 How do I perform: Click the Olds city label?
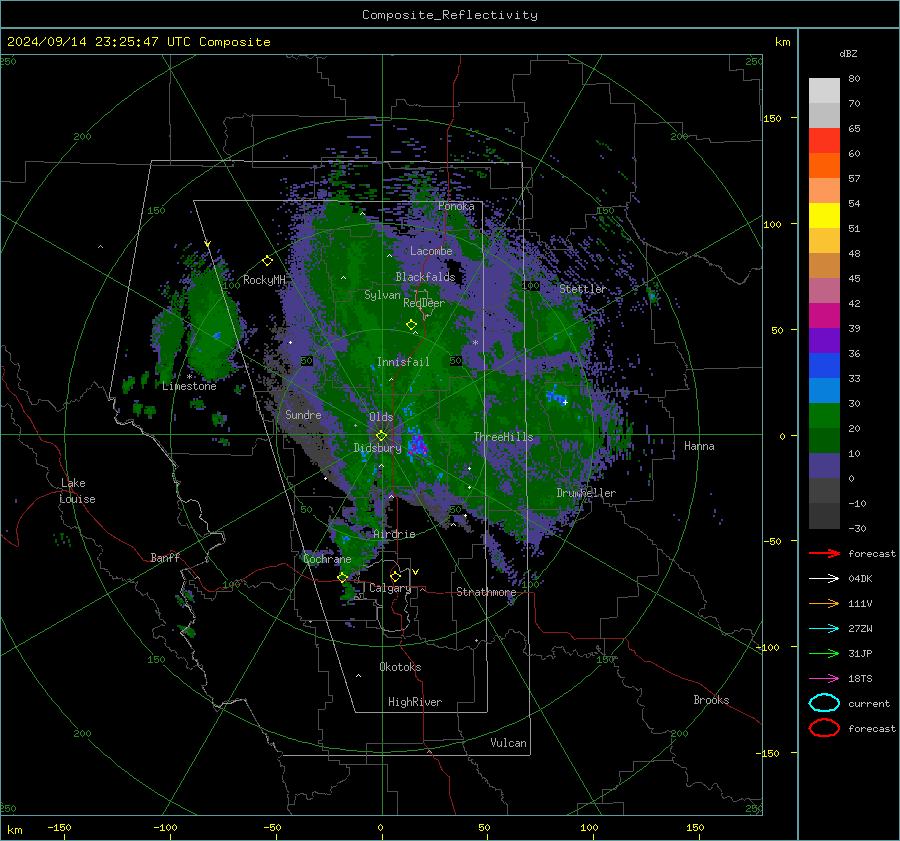pos(381,417)
